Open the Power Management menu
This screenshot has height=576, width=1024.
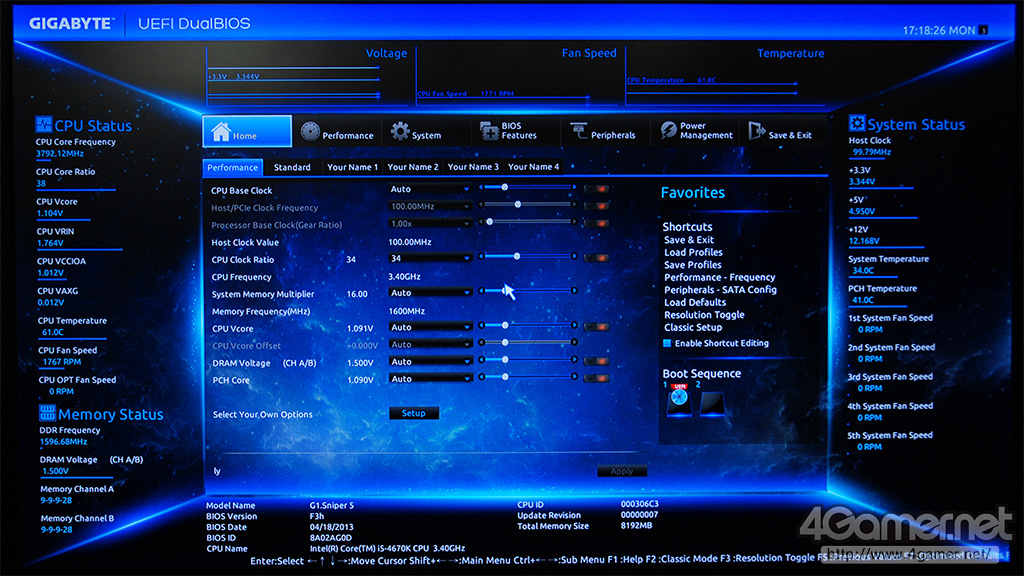[x=696, y=131]
